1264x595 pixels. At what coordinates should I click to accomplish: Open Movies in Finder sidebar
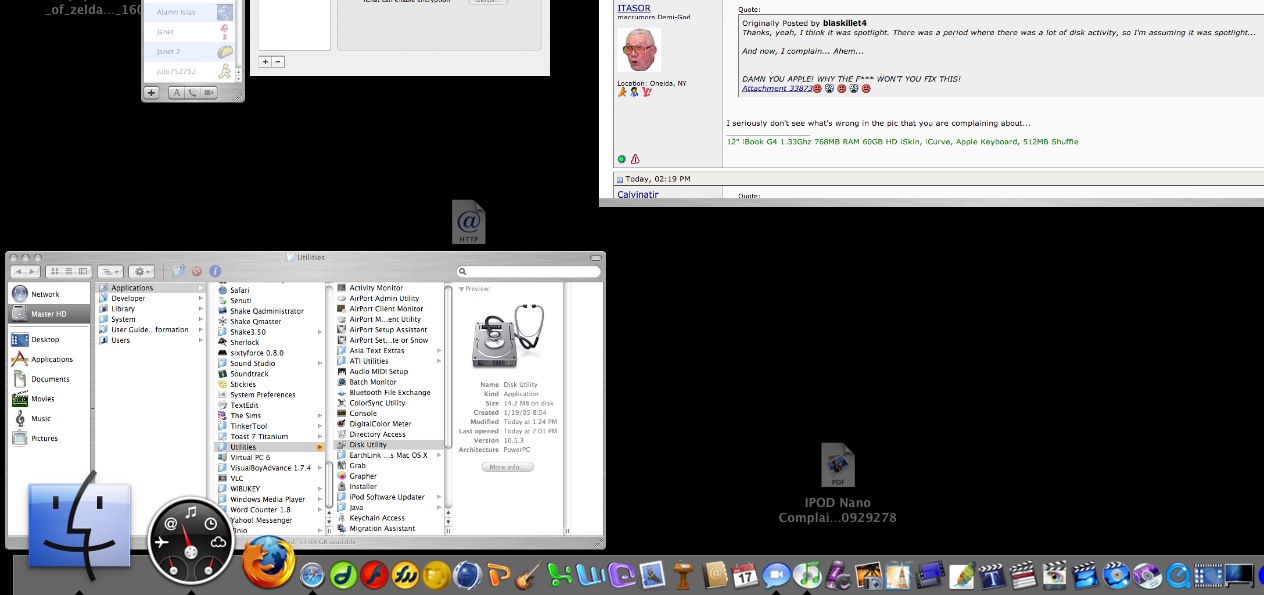click(x=49, y=399)
